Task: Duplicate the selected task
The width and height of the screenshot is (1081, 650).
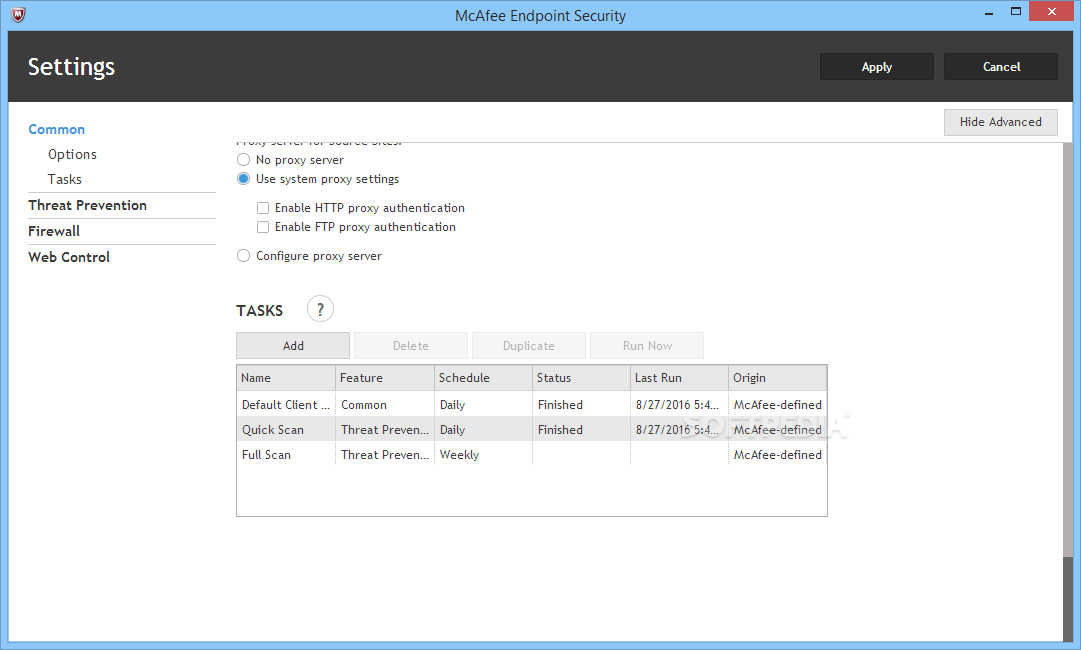Action: [x=529, y=345]
